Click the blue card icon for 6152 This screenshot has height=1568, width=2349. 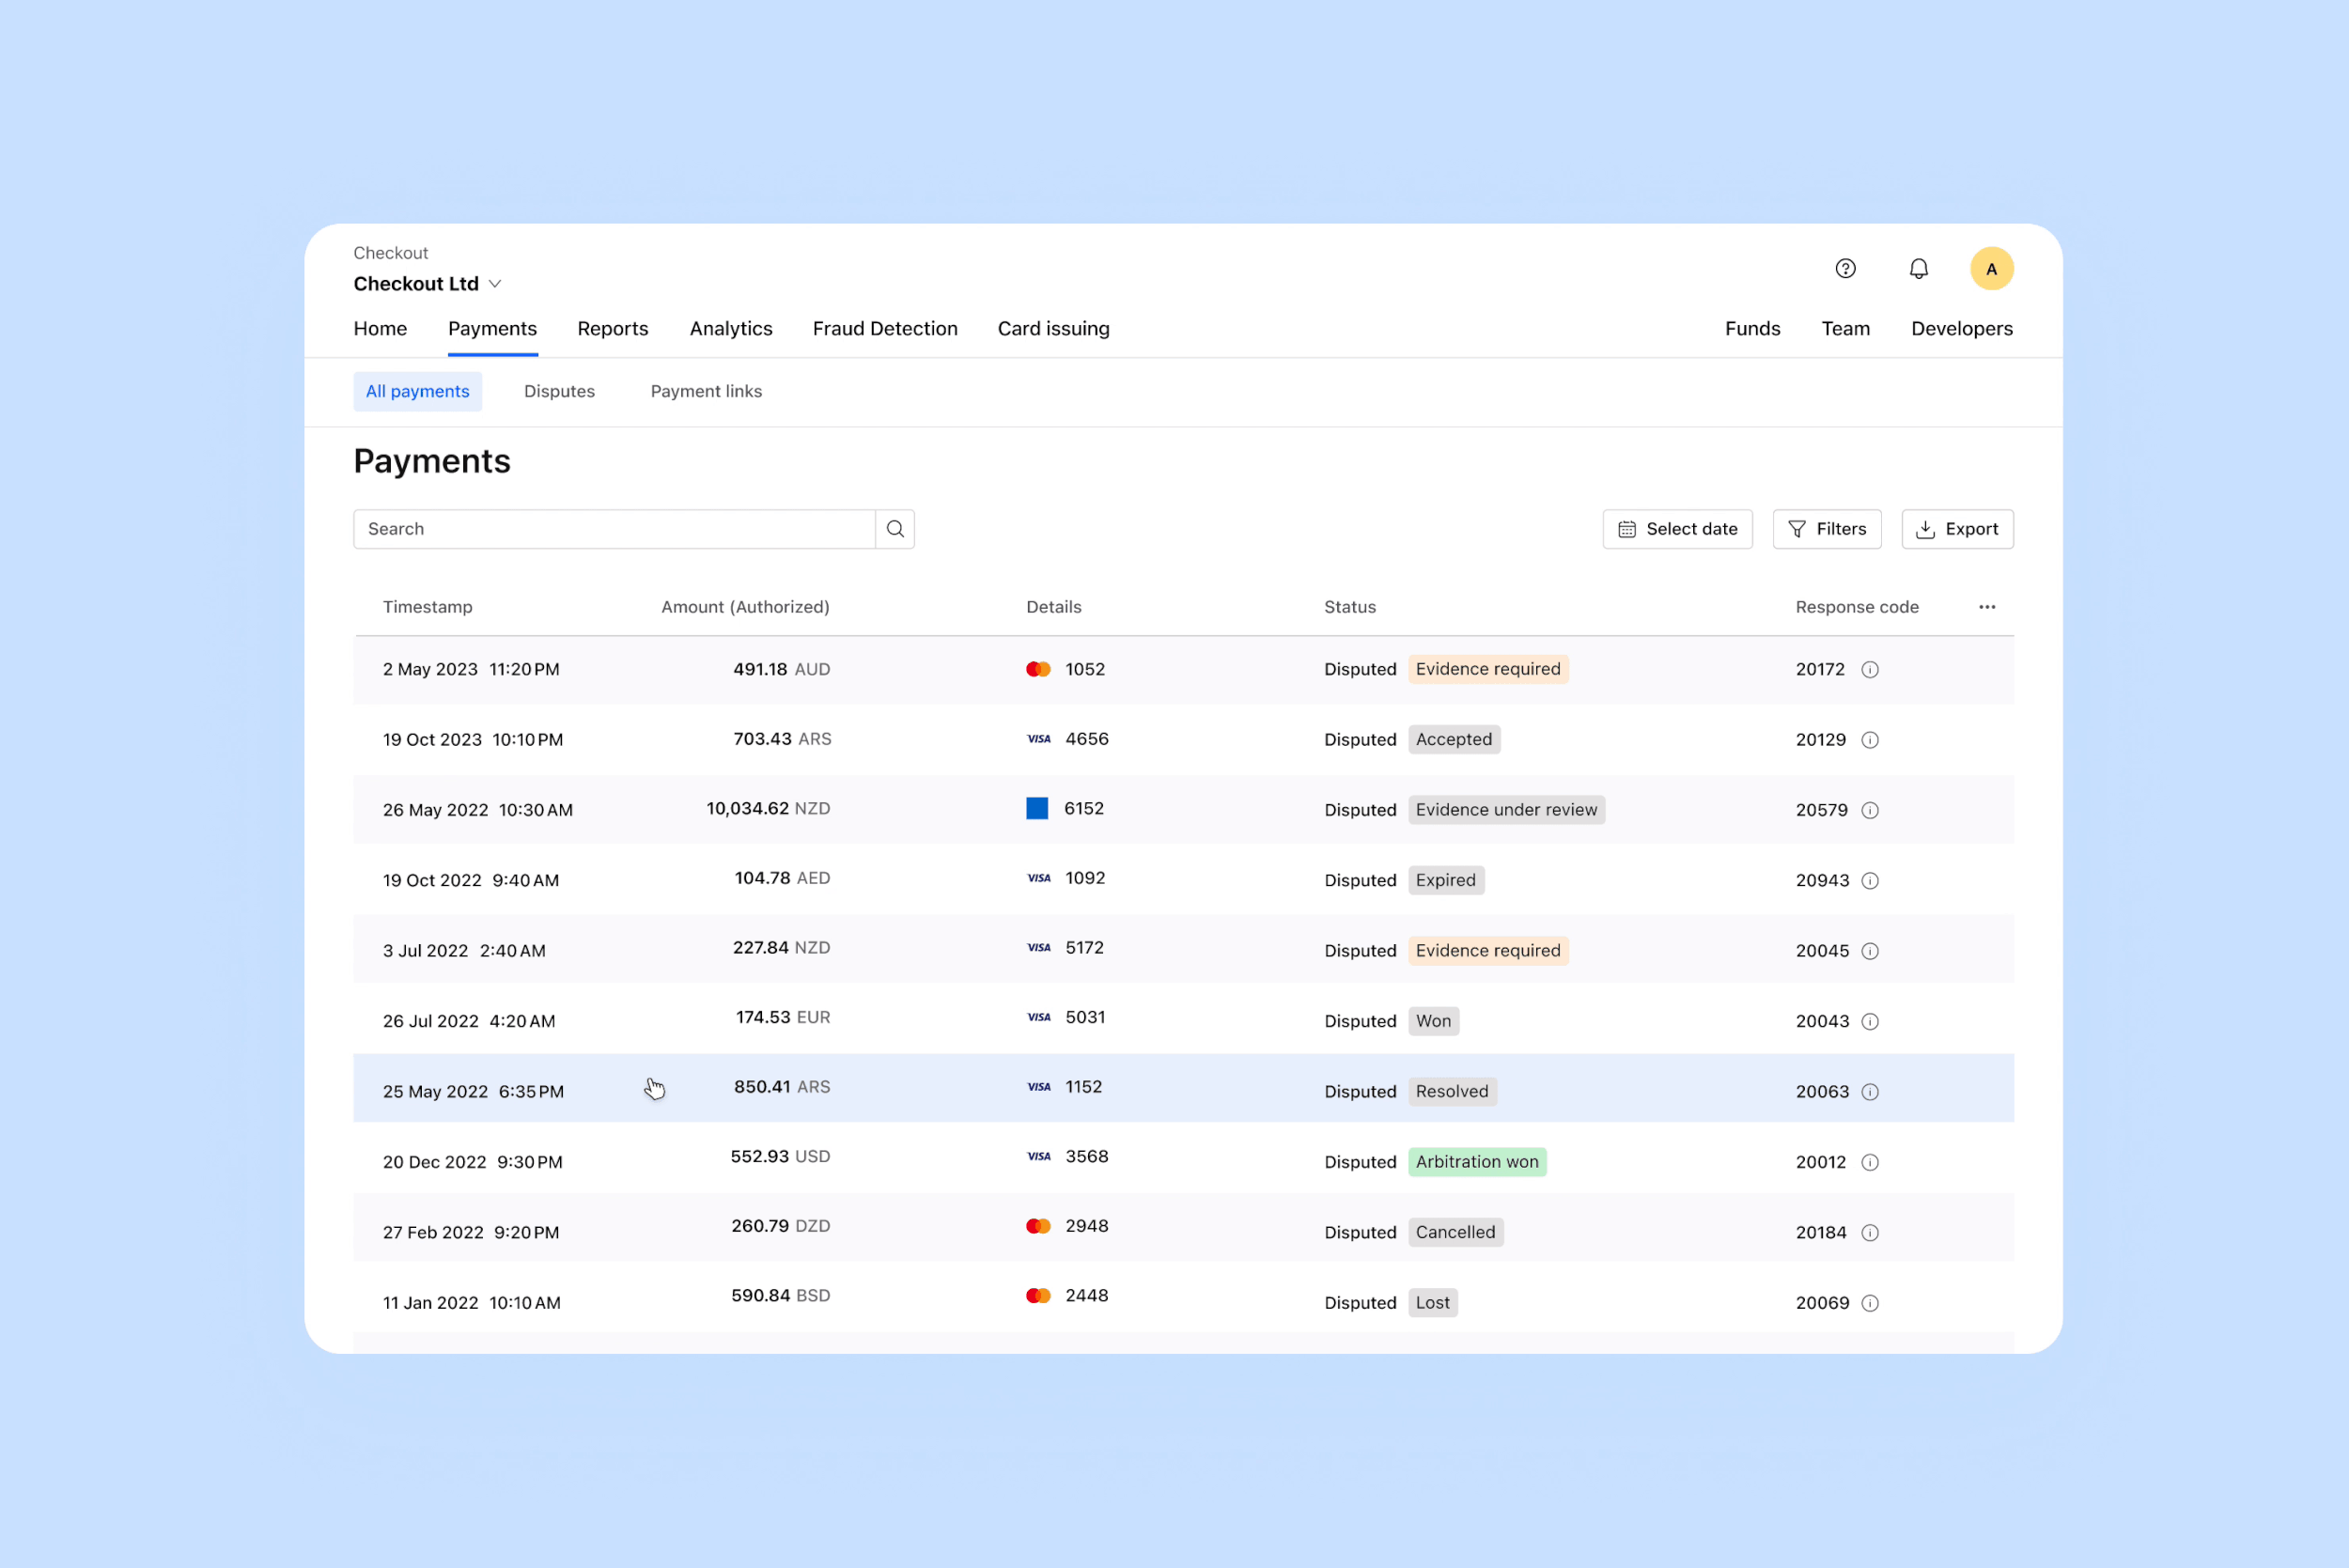click(1037, 809)
